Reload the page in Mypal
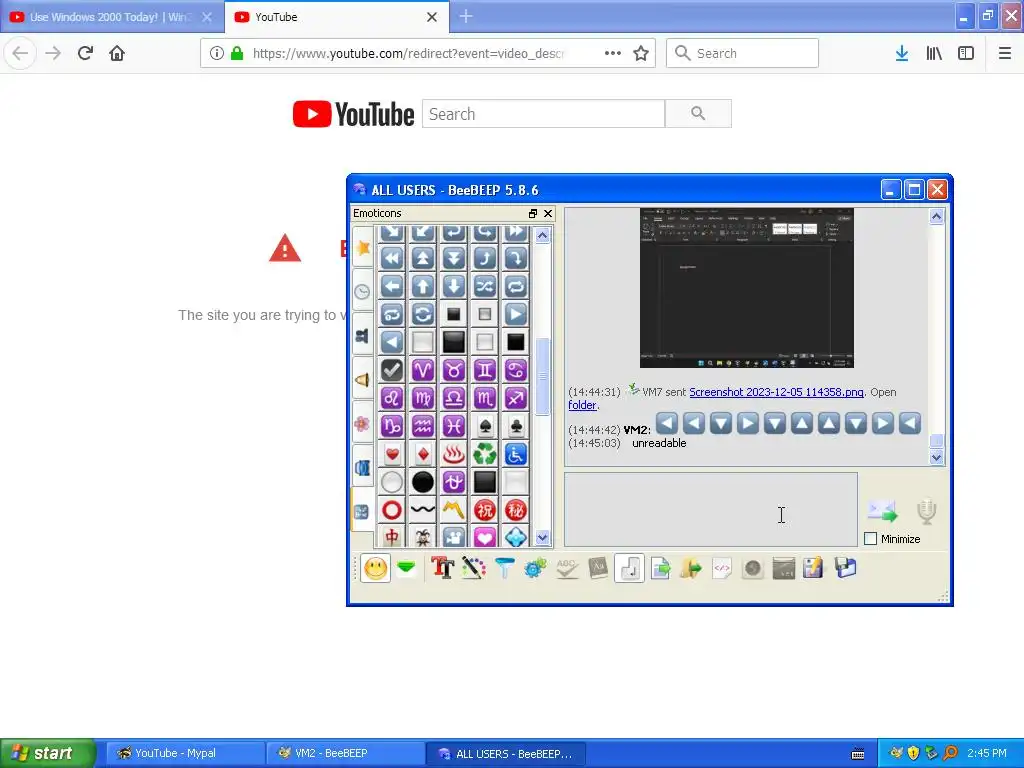The image size is (1024, 768). coord(85,53)
